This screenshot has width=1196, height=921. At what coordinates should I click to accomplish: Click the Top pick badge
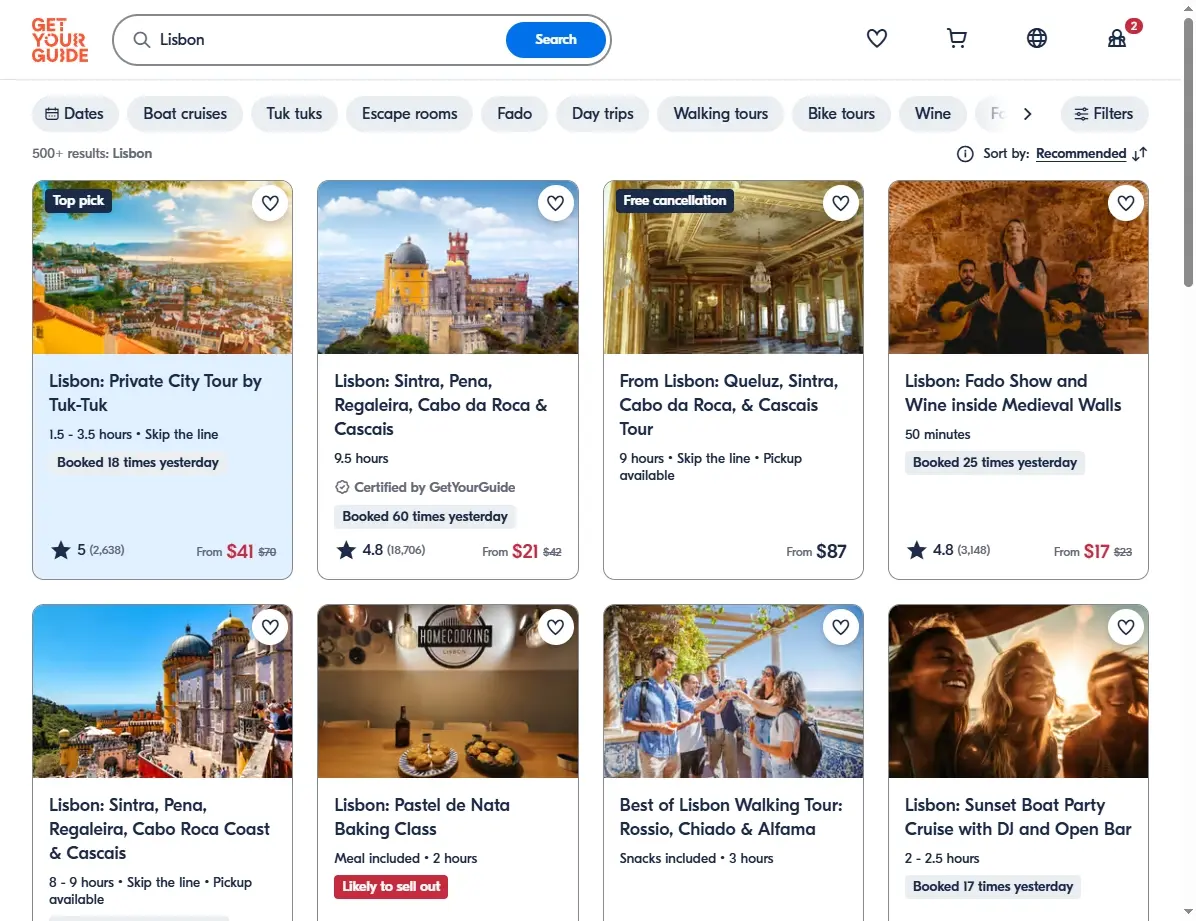pos(79,201)
